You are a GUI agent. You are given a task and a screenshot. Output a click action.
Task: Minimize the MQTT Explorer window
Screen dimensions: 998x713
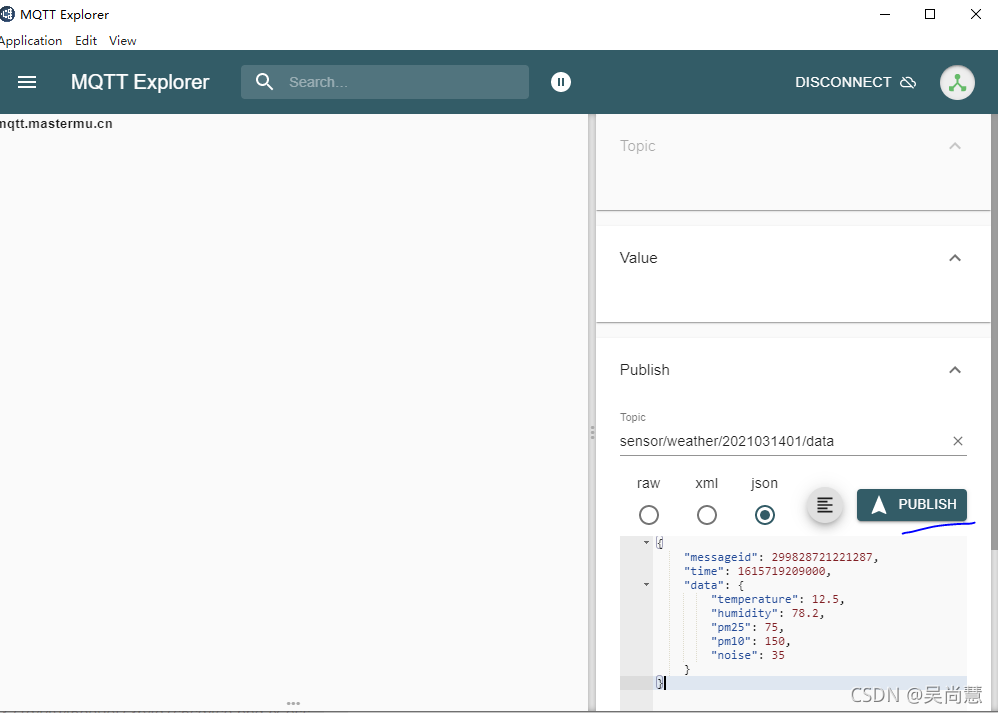pyautogui.click(x=885, y=14)
